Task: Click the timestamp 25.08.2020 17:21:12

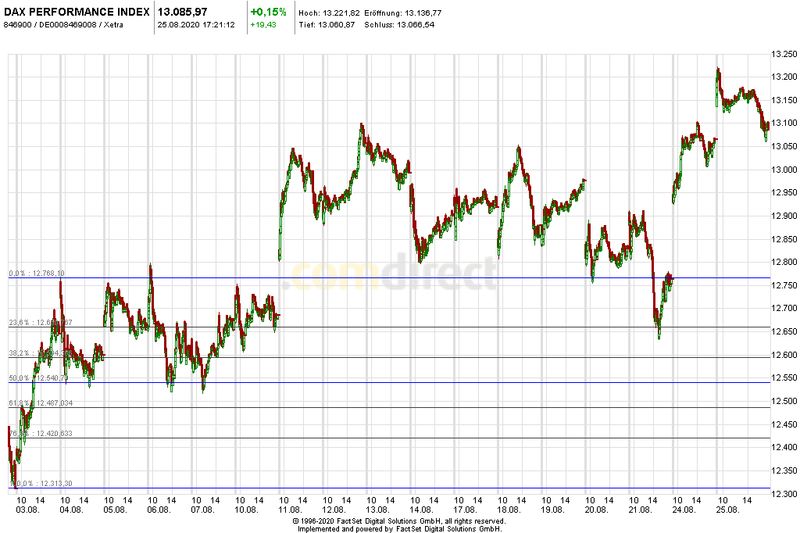Action: coord(196,24)
